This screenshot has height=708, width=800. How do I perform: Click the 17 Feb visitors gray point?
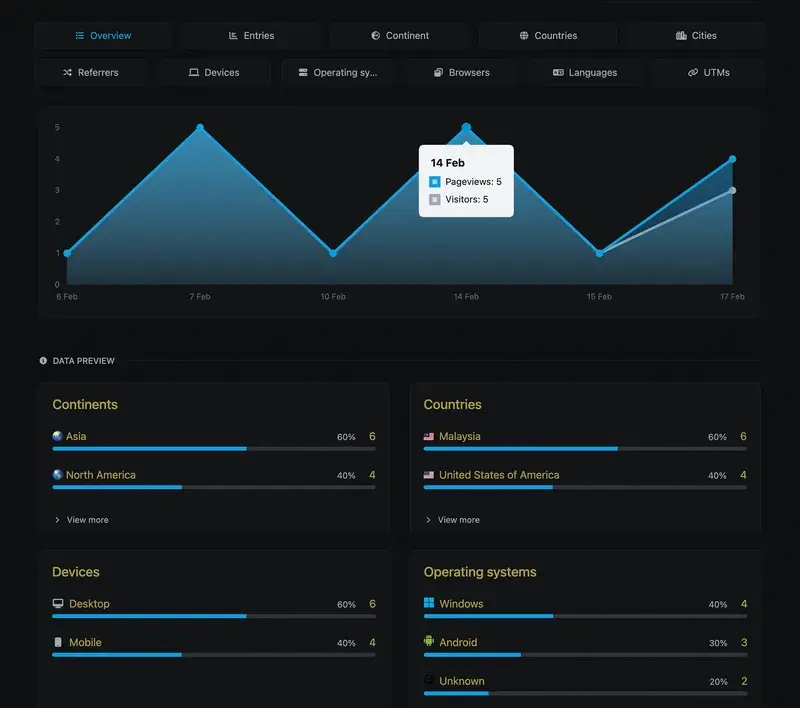tap(733, 190)
